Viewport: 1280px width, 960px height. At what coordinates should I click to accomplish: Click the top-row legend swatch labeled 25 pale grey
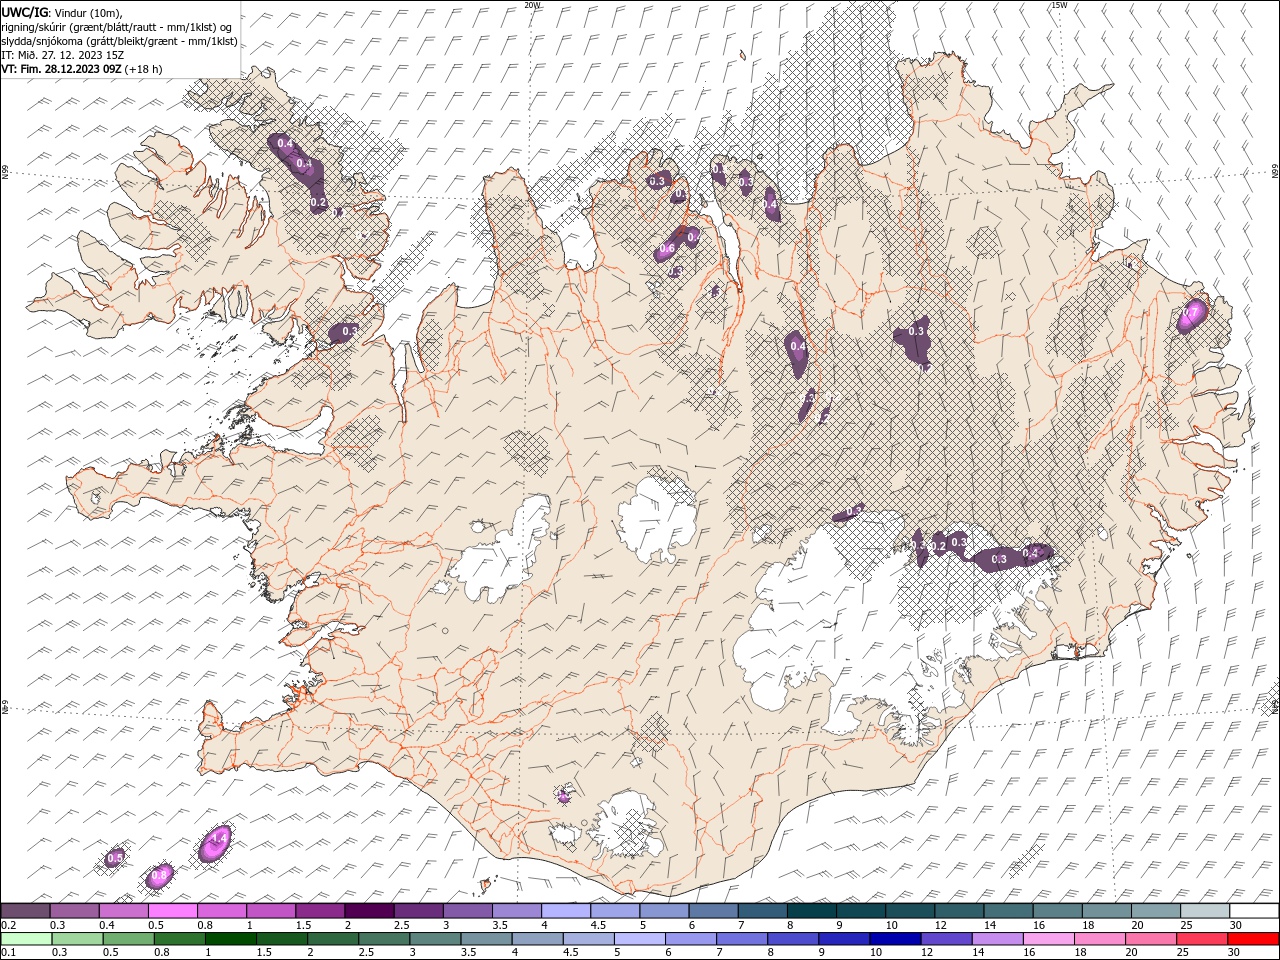point(1204,911)
